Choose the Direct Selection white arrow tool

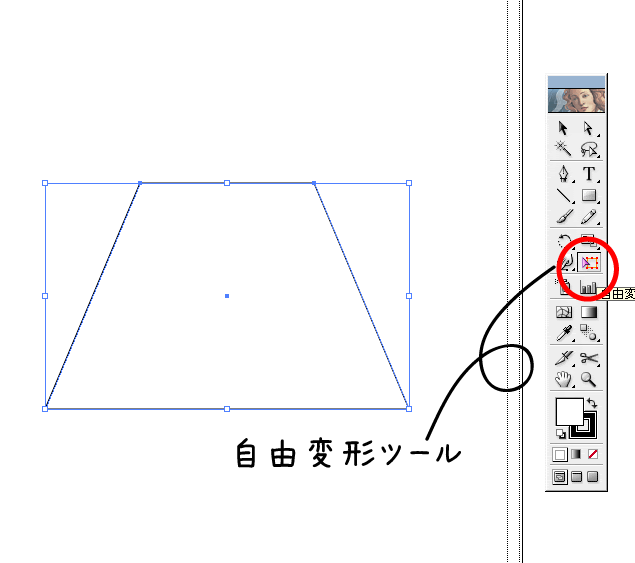[x=588, y=128]
